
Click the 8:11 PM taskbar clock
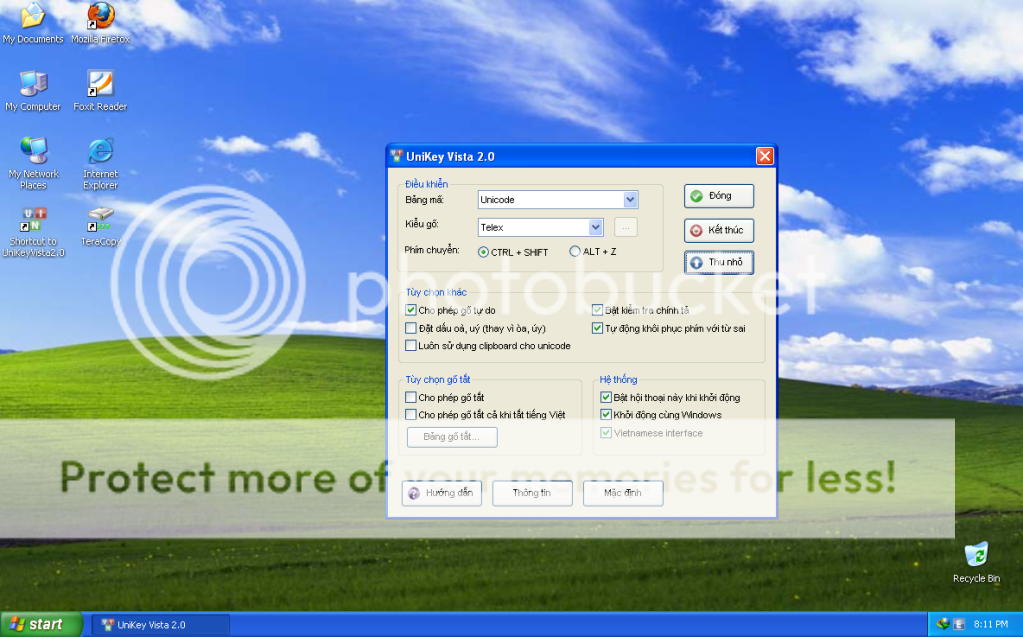pyautogui.click(x=990, y=625)
